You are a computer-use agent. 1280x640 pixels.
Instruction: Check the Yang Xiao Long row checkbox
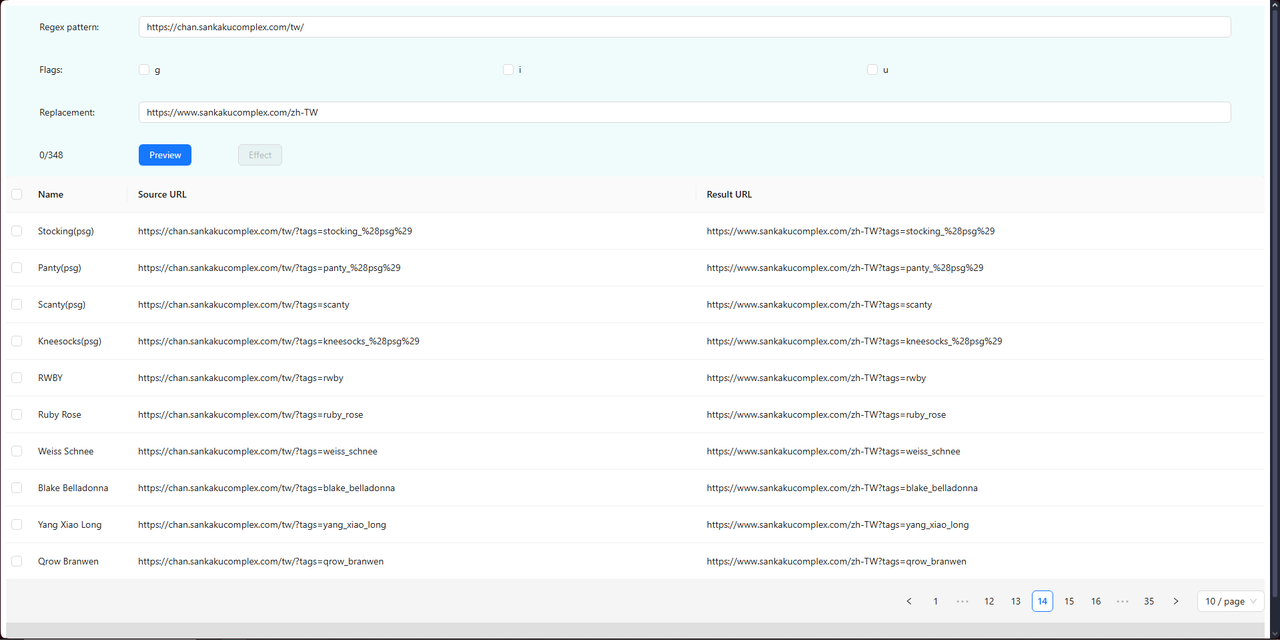click(16, 524)
